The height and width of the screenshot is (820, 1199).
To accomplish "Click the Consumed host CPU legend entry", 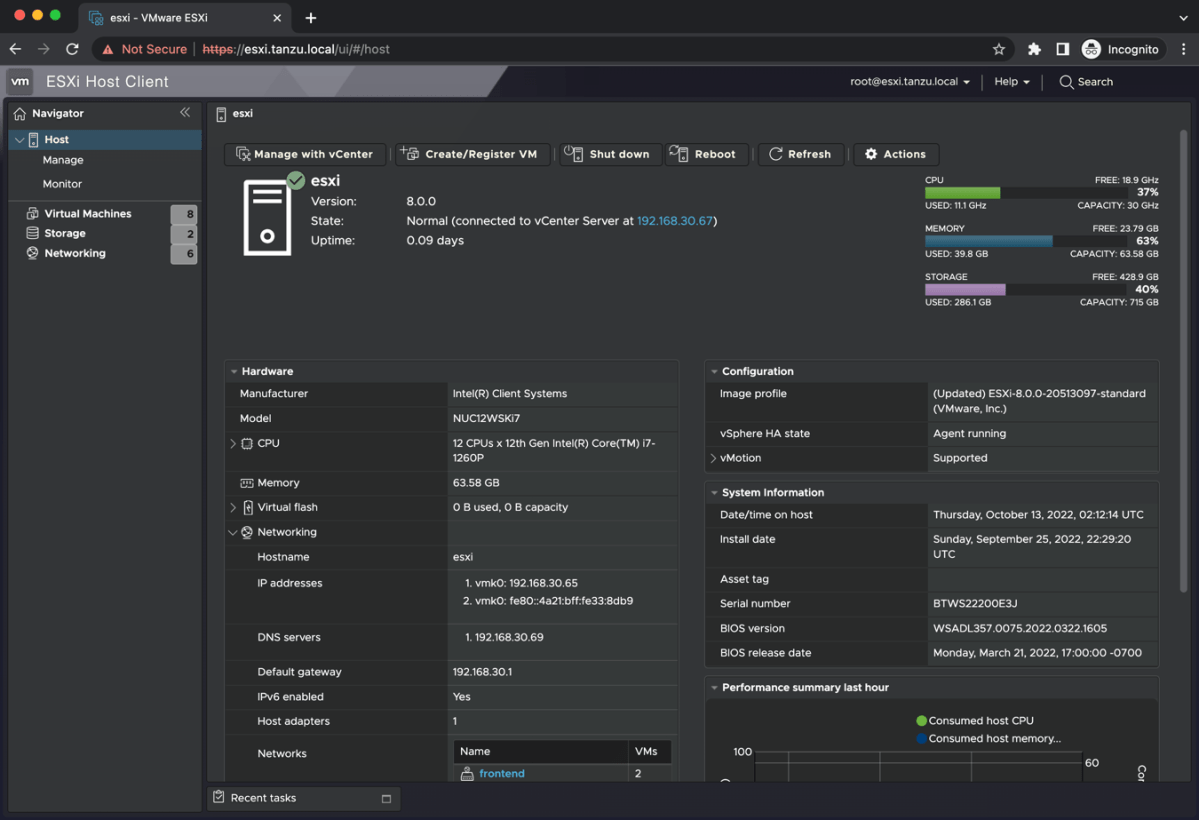I will coord(974,721).
